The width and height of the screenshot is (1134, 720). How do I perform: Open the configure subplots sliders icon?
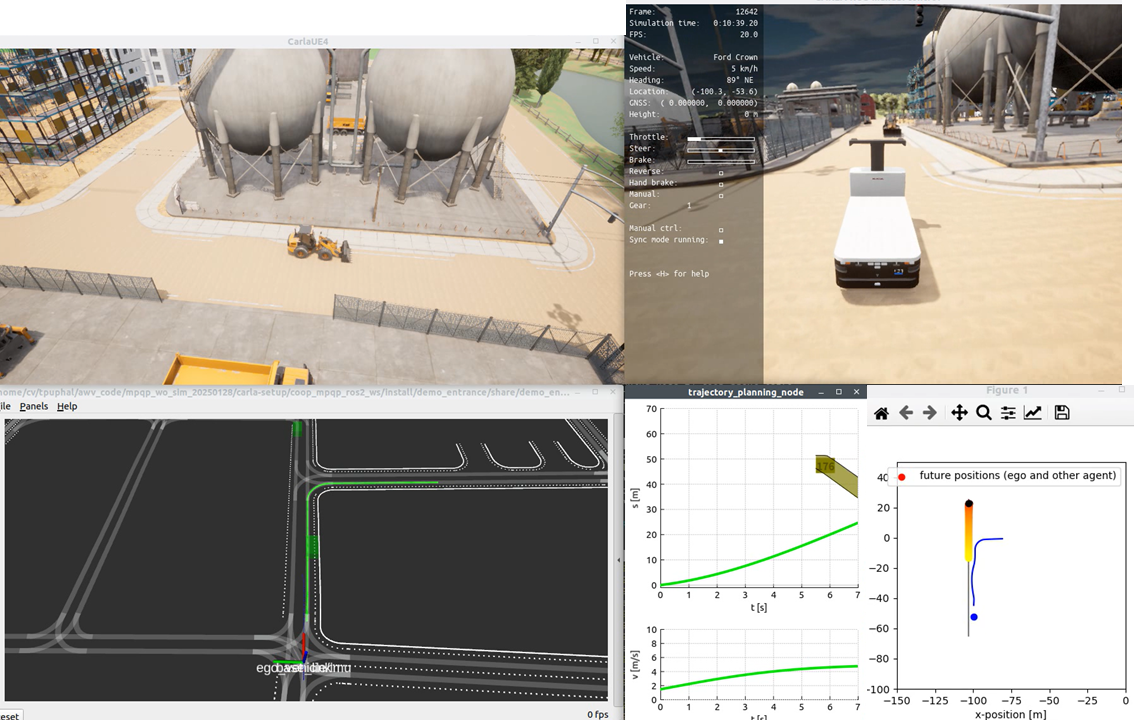click(x=1008, y=412)
